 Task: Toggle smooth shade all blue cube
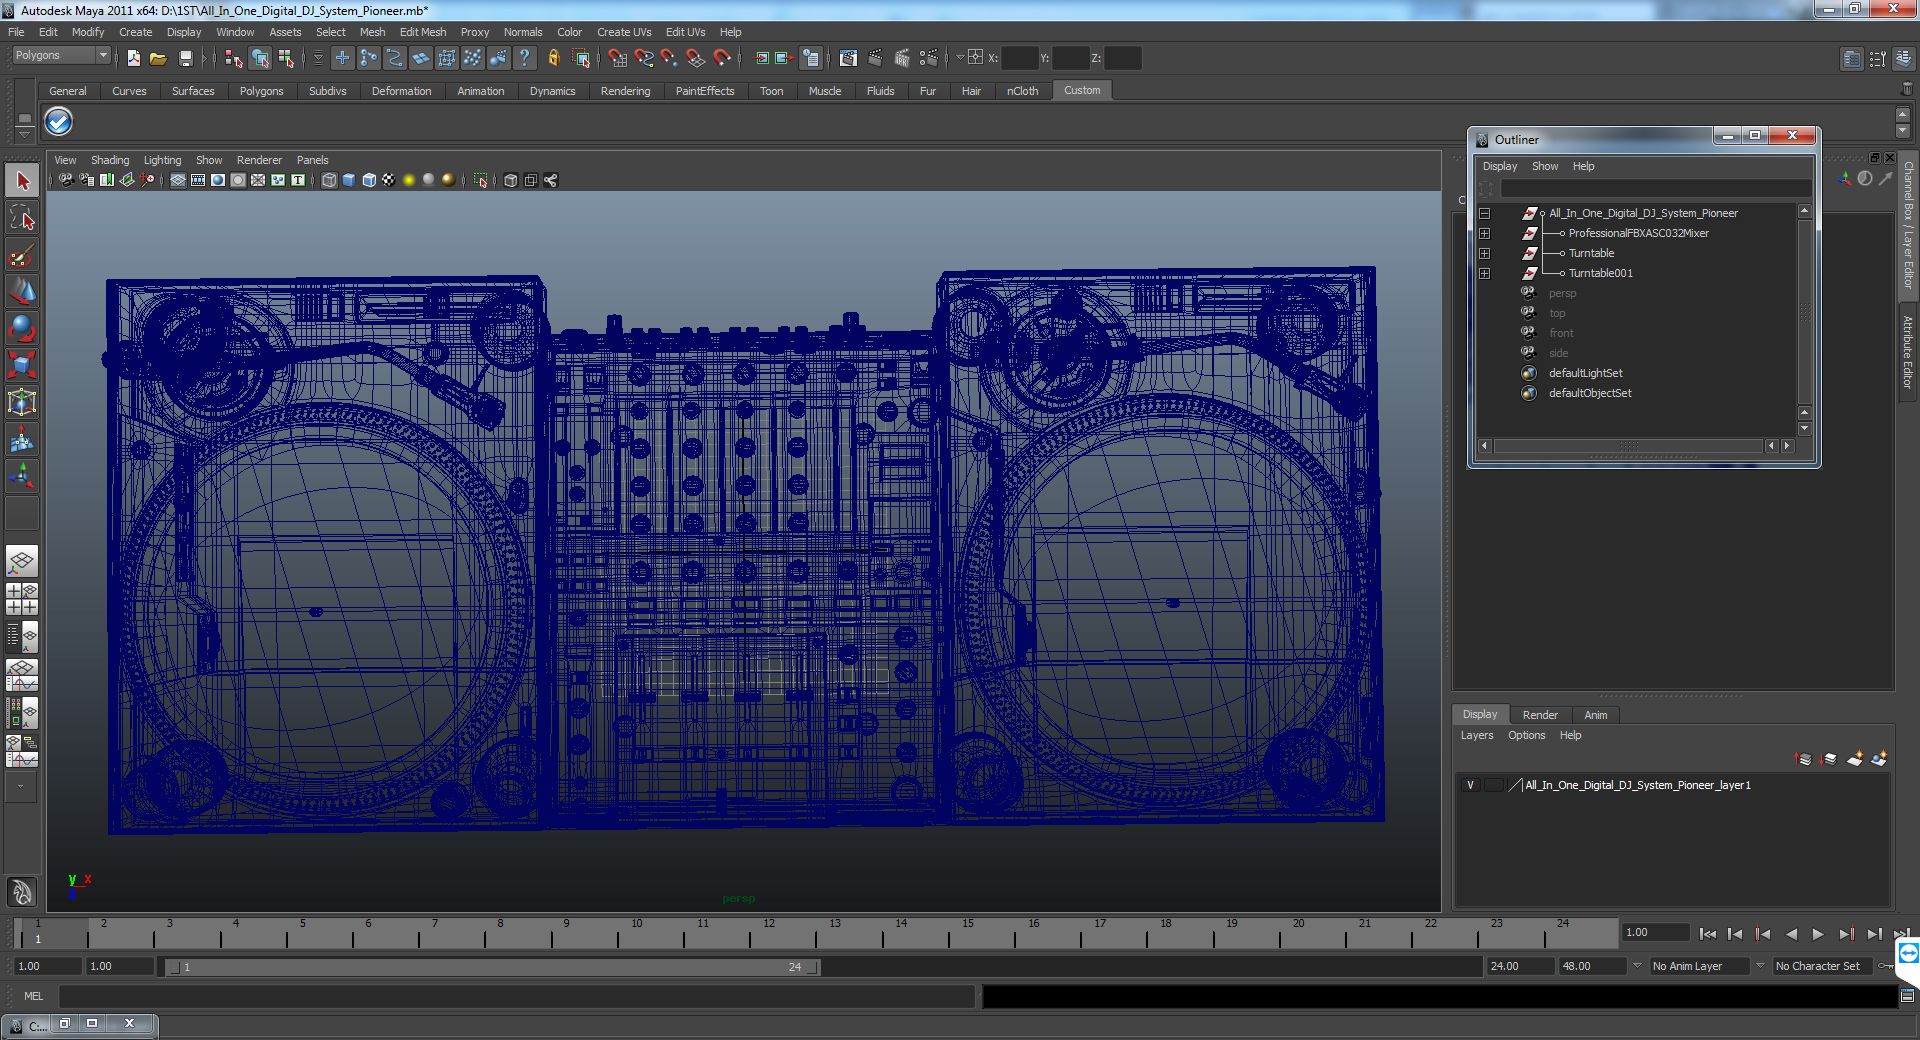349,180
